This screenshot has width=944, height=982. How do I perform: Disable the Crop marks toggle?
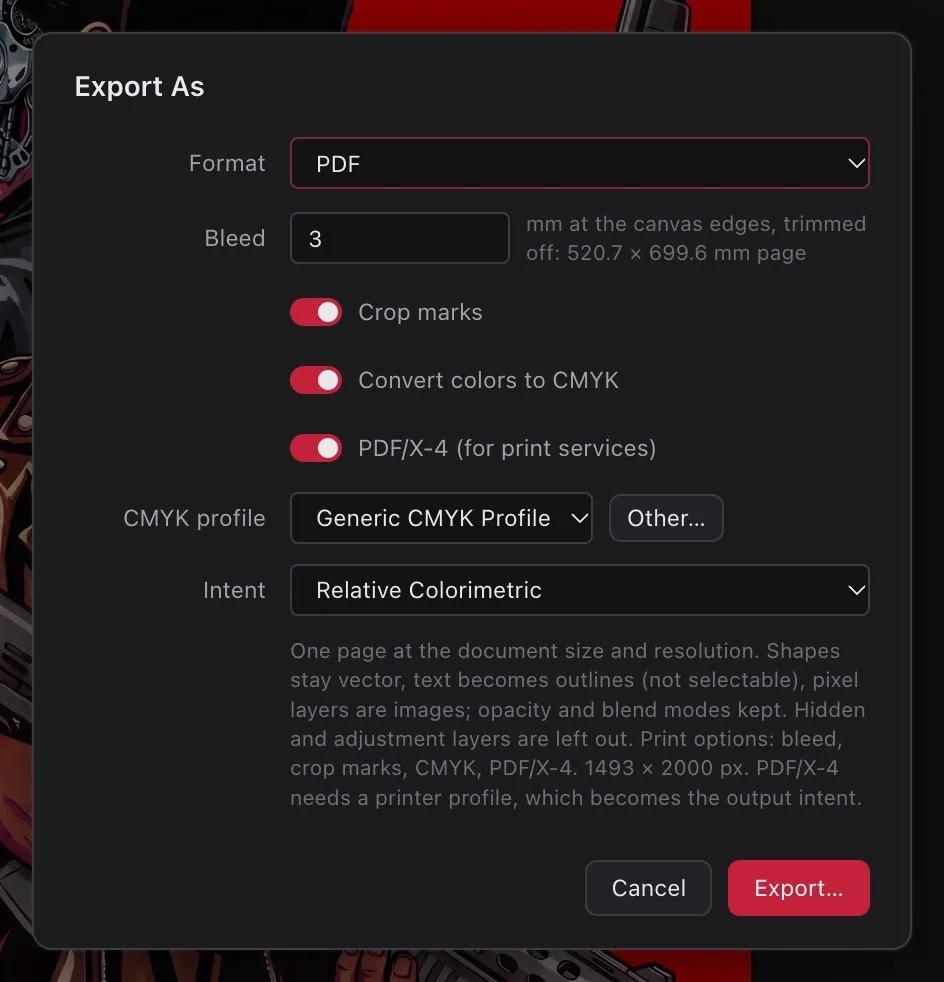[316, 312]
